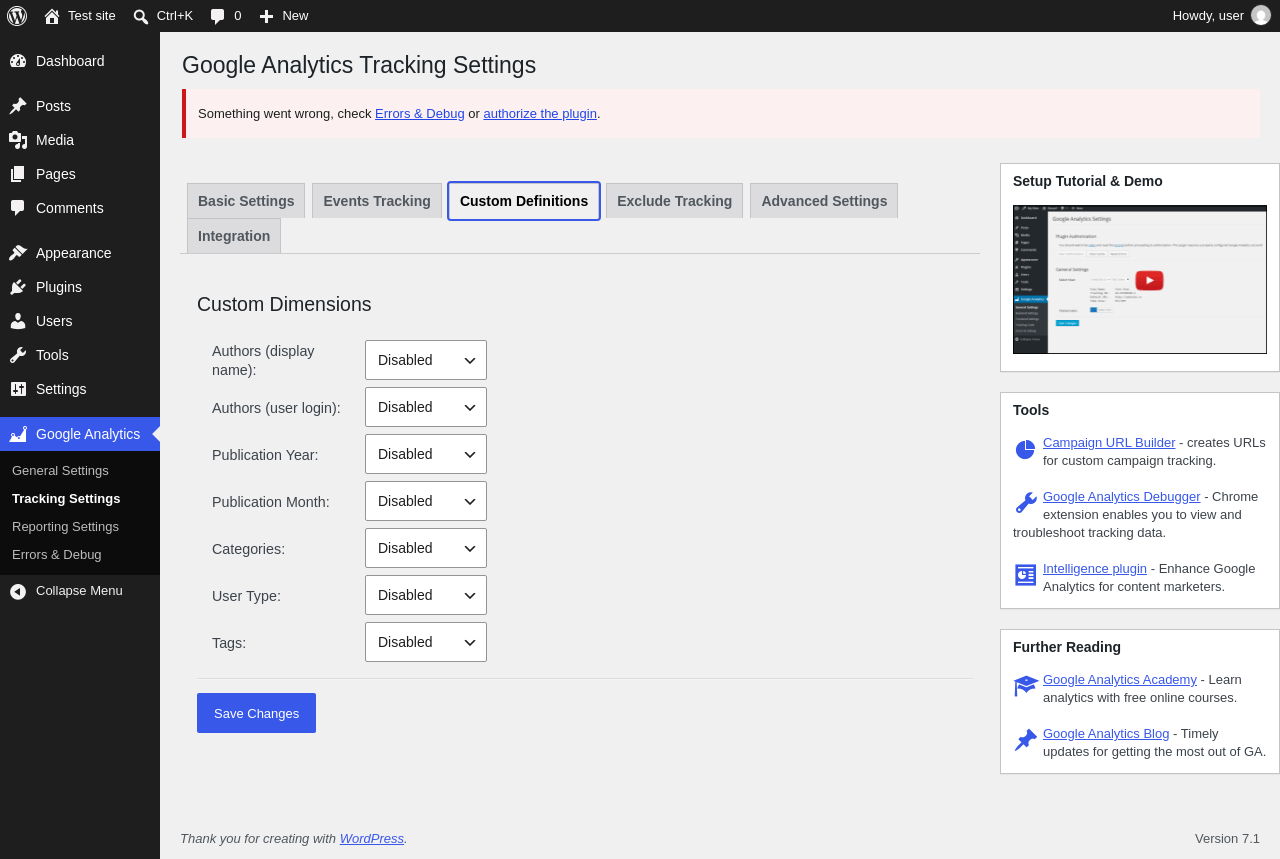The height and width of the screenshot is (859, 1280).
Task: Click the Intelligence plugin icon
Action: pos(1025,575)
